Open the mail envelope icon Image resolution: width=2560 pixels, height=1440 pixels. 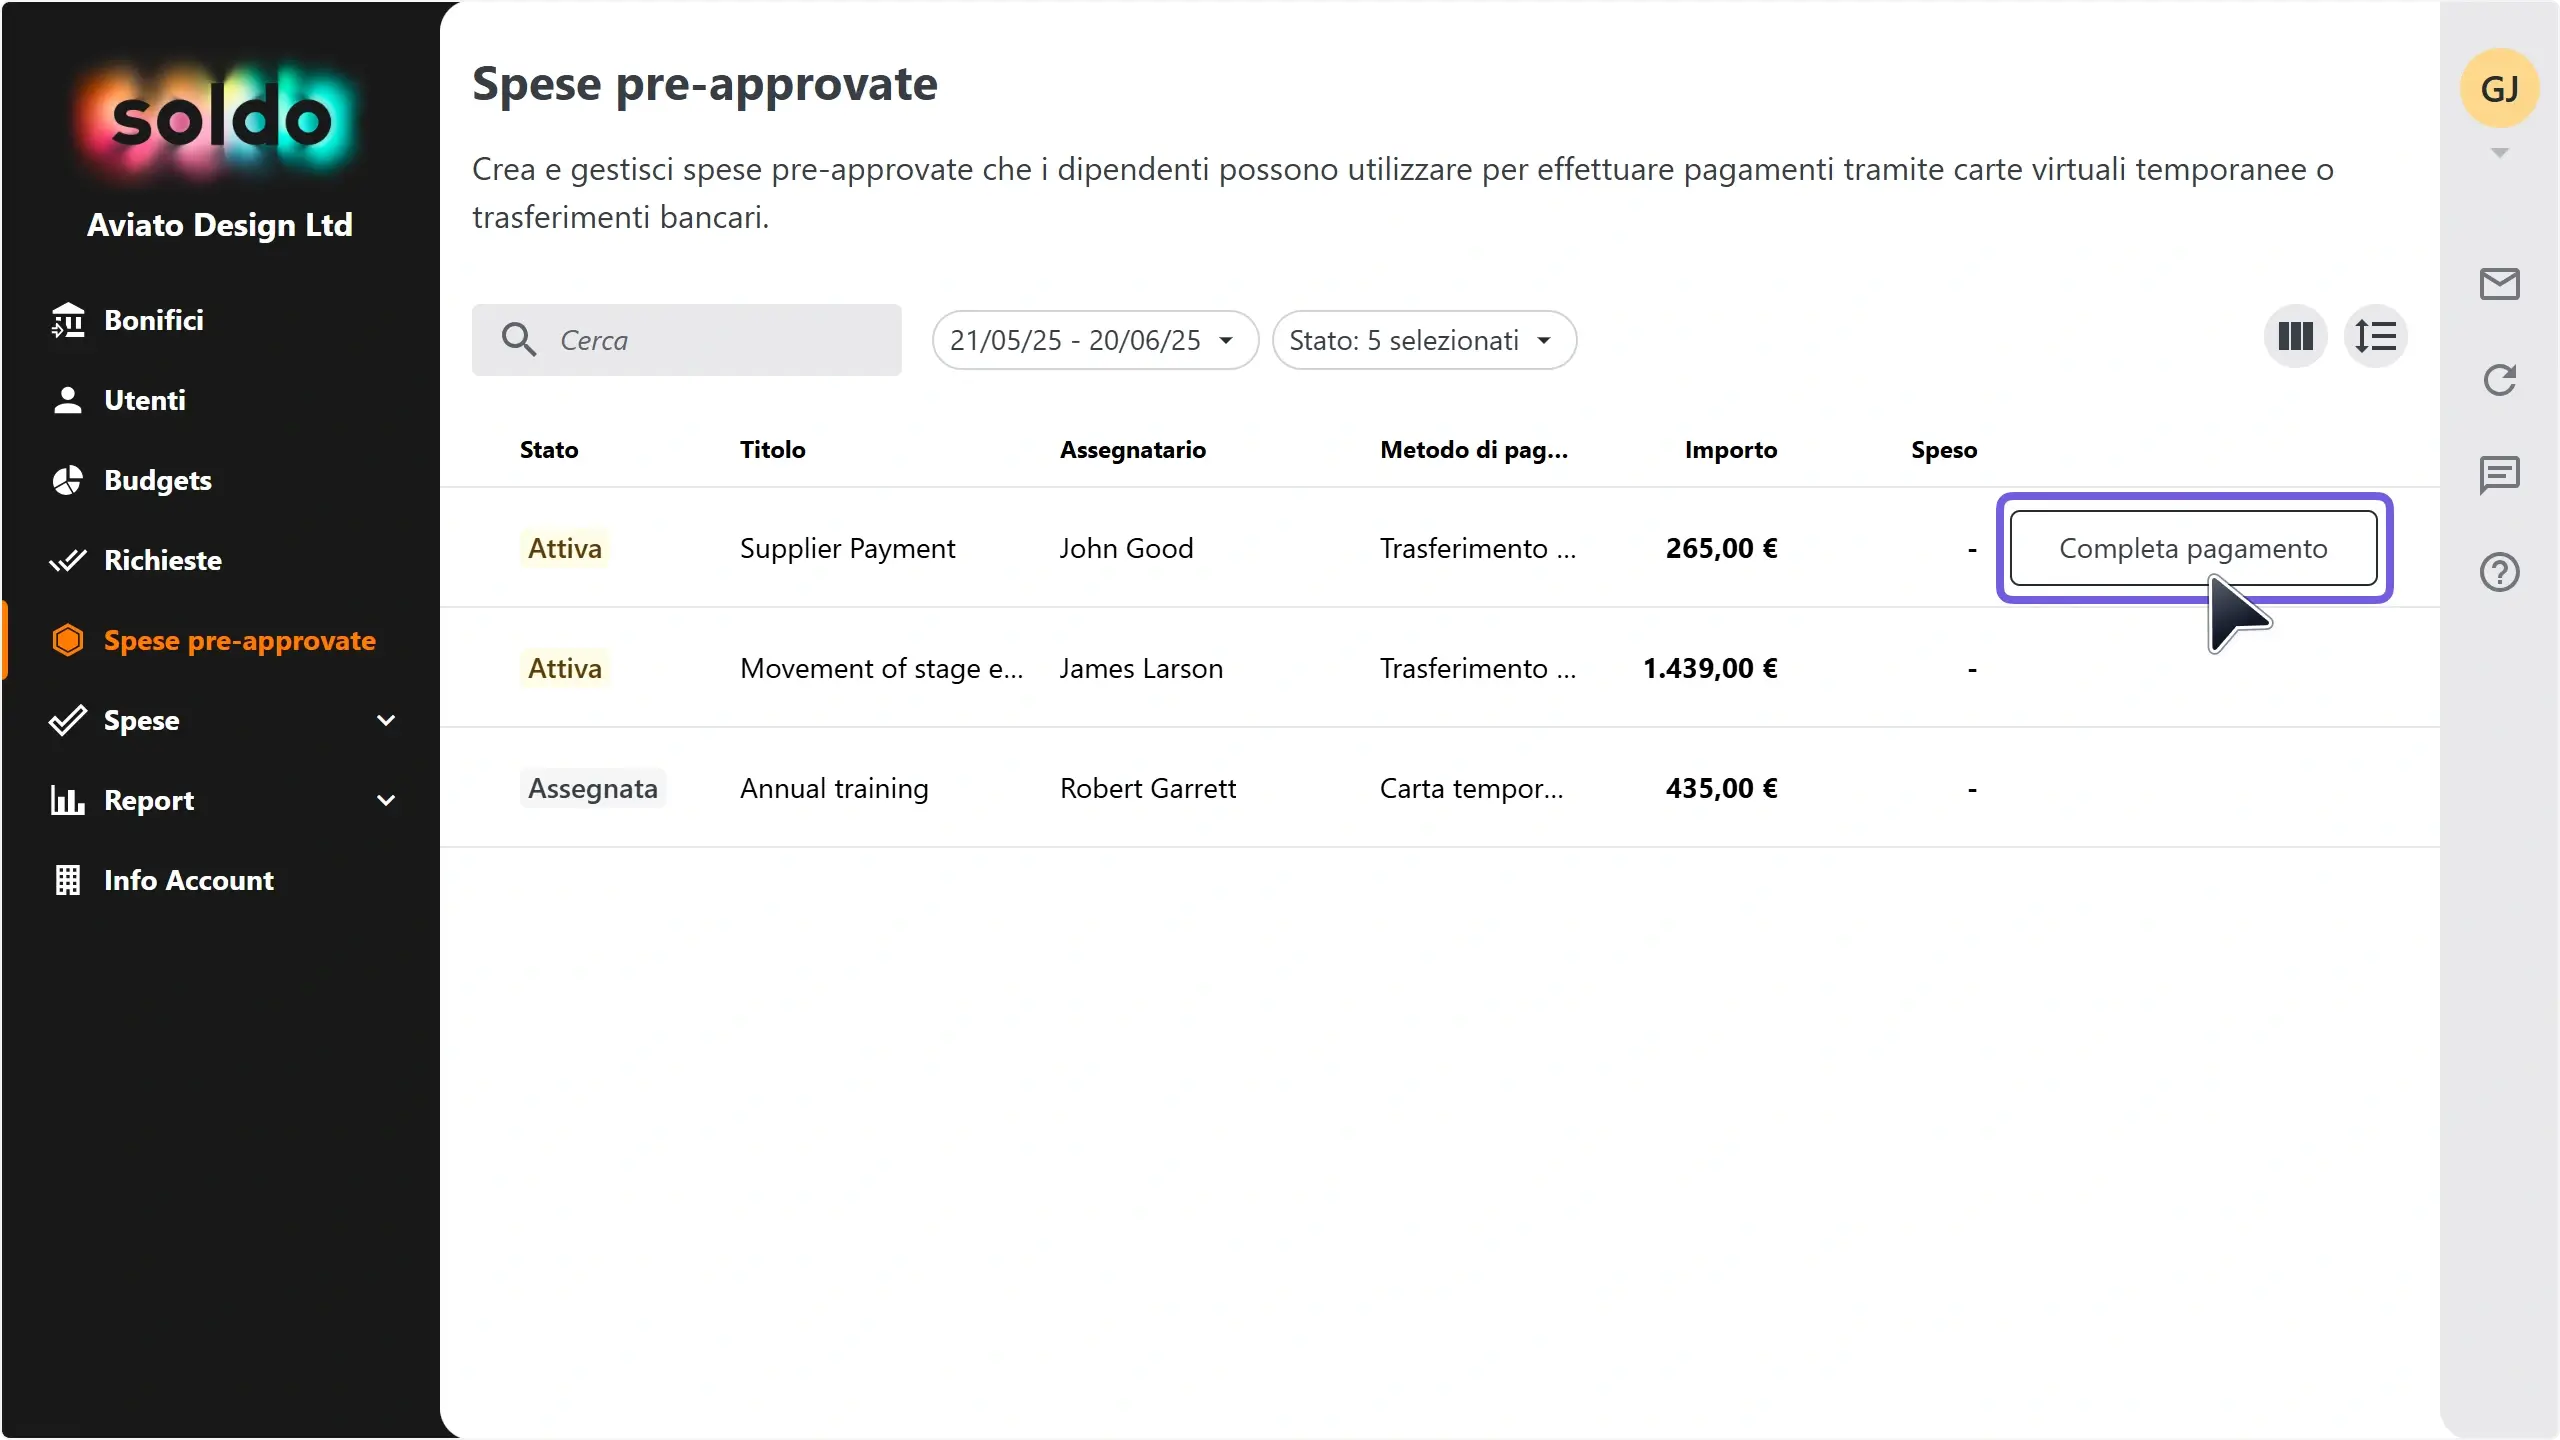click(2500, 284)
